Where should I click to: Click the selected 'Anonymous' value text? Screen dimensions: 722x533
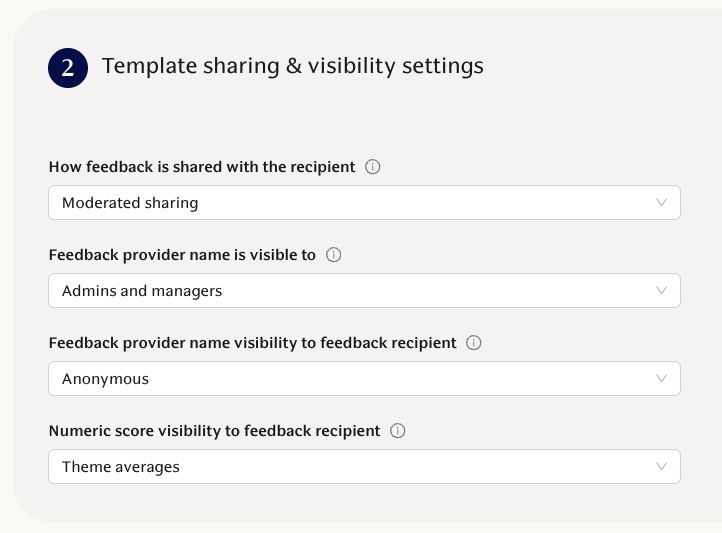click(105, 379)
